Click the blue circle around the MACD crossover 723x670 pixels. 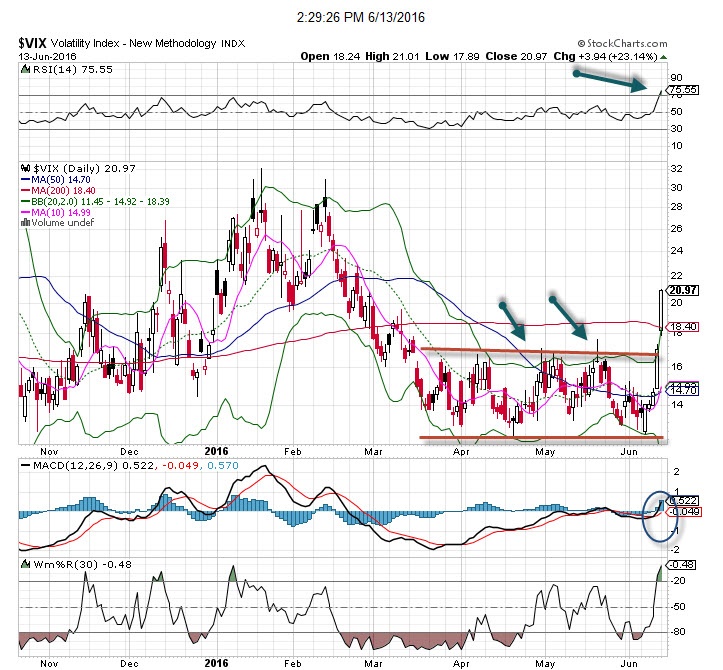point(655,514)
